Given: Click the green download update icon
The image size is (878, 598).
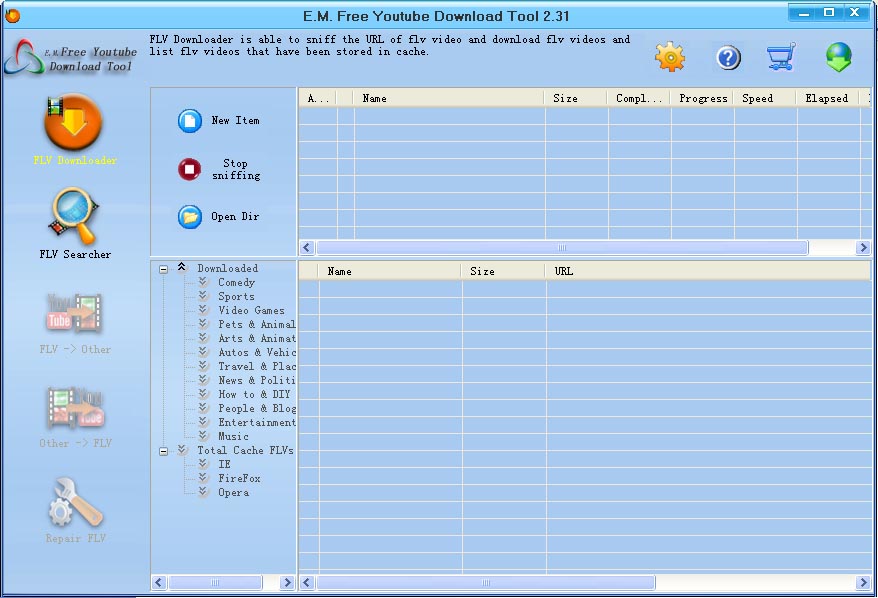Looking at the screenshot, I should coord(838,57).
